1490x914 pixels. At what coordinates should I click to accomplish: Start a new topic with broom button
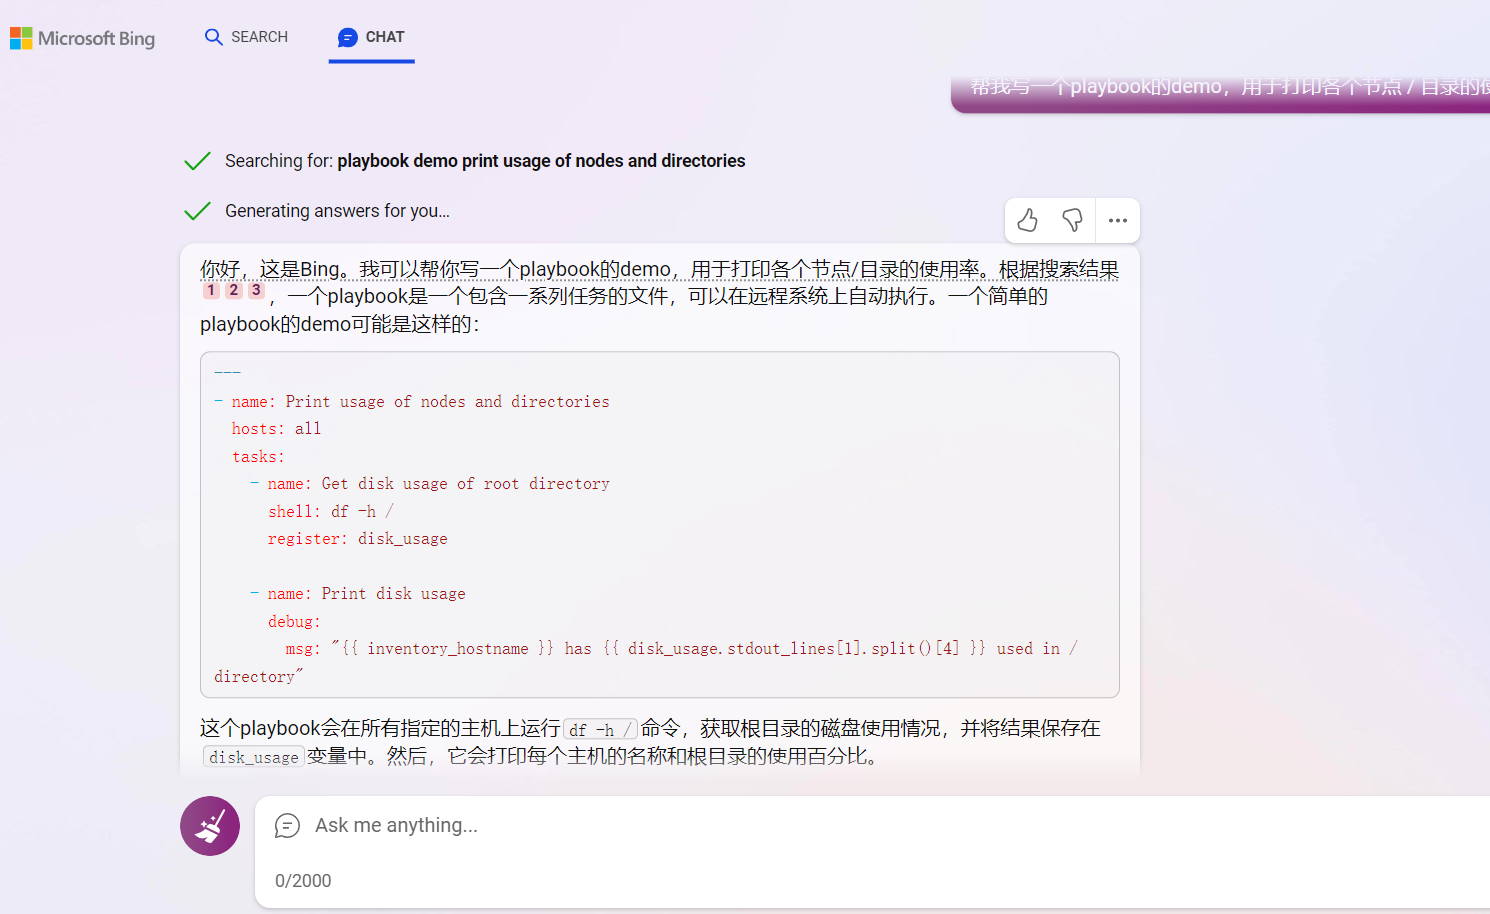pos(210,826)
